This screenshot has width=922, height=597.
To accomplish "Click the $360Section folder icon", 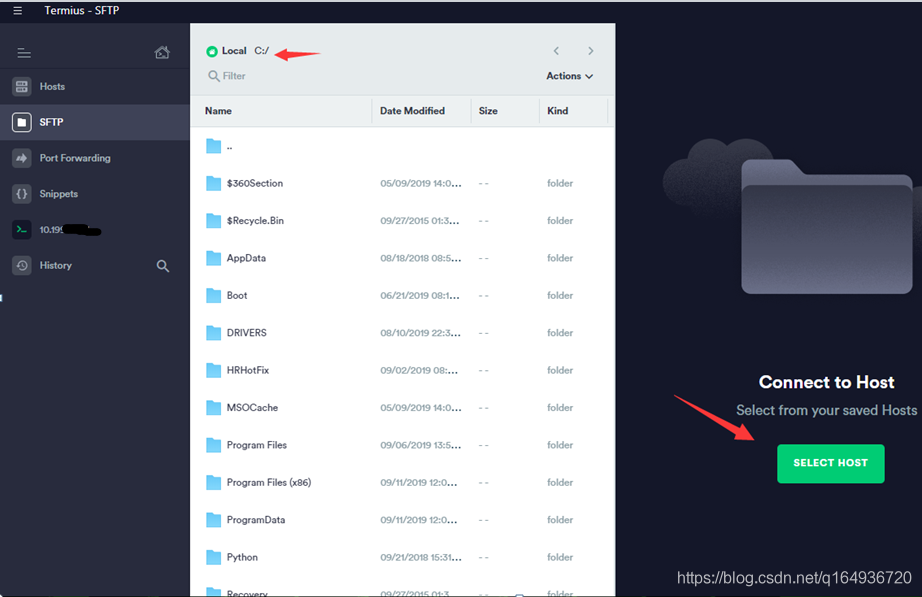I will 213,184.
